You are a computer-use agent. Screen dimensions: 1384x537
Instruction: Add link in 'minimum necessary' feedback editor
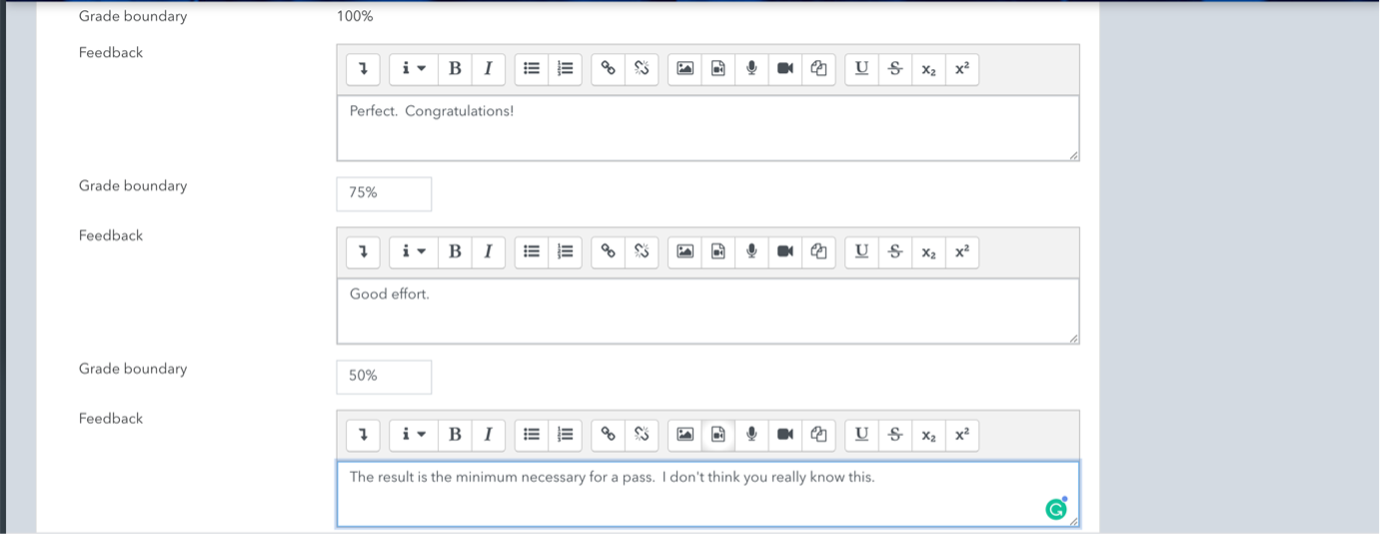click(608, 435)
